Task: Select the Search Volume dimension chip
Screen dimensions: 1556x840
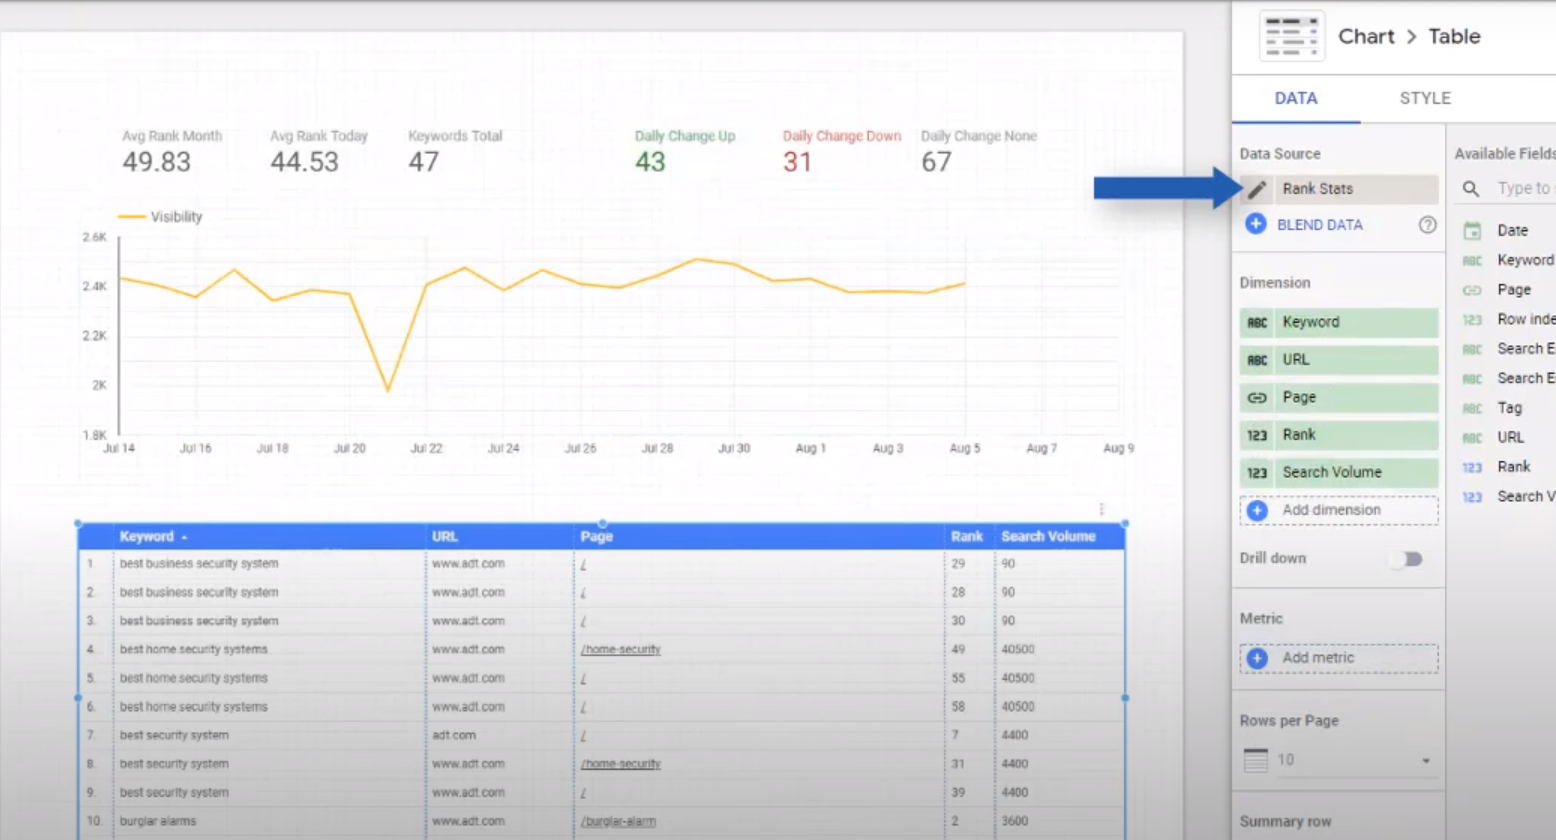Action: [1338, 472]
